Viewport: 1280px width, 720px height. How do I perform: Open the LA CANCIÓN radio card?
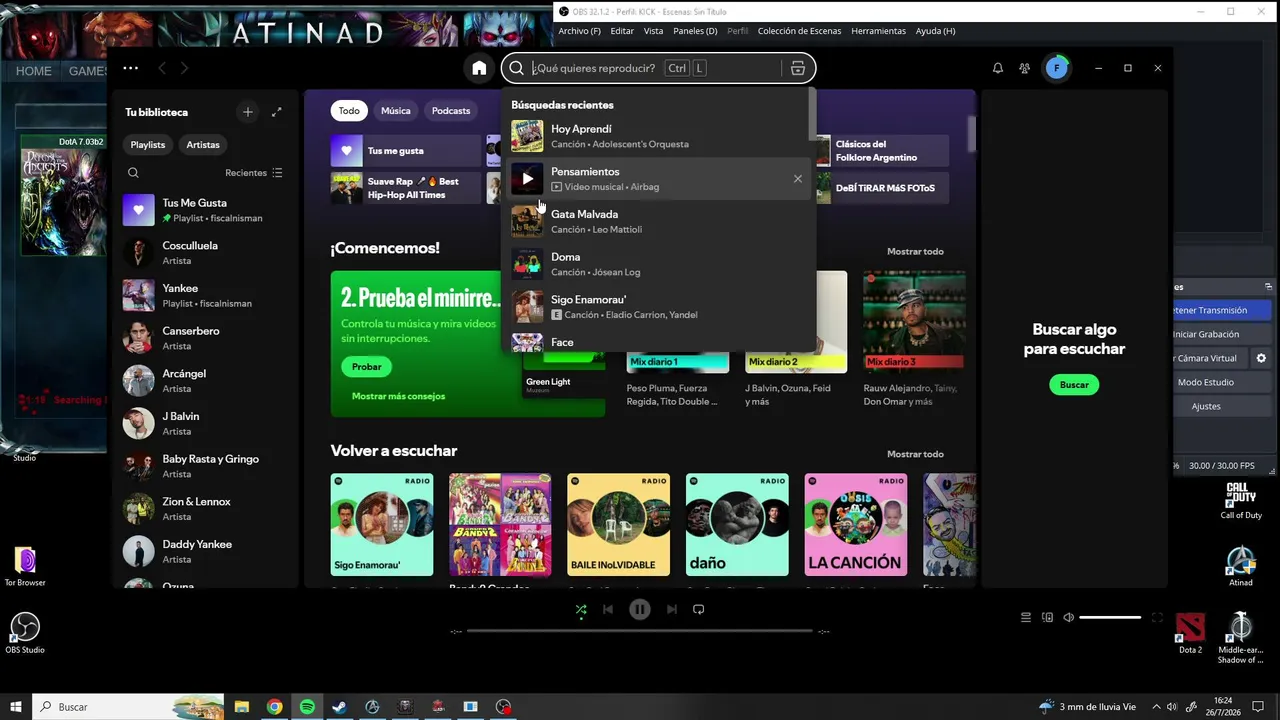(856, 525)
